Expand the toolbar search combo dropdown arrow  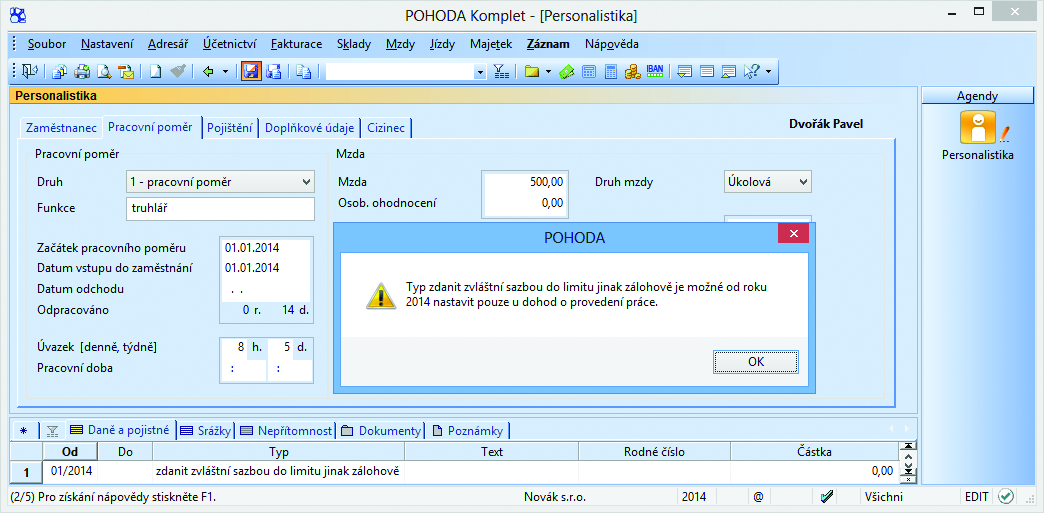tap(480, 71)
